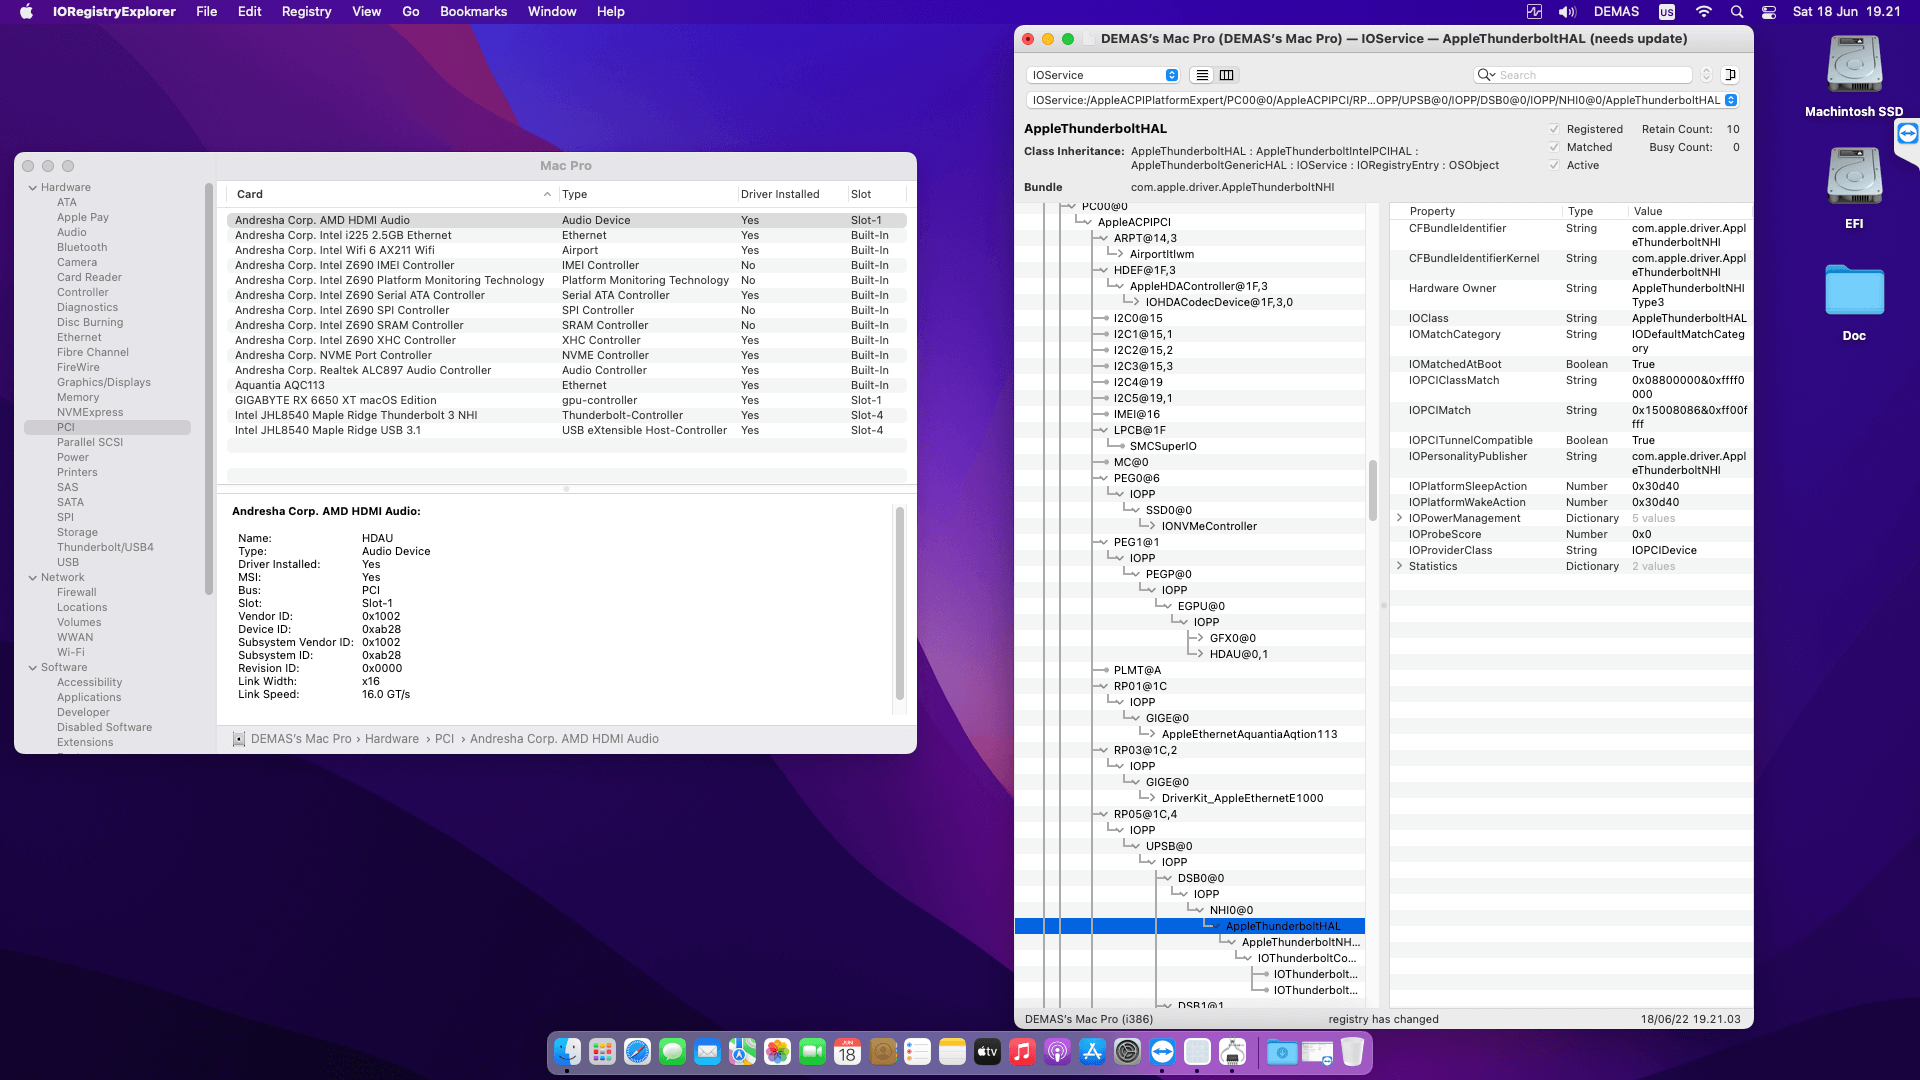The width and height of the screenshot is (1920, 1080).
Task: Launch Safari from the Dock
Action: coord(637,1052)
